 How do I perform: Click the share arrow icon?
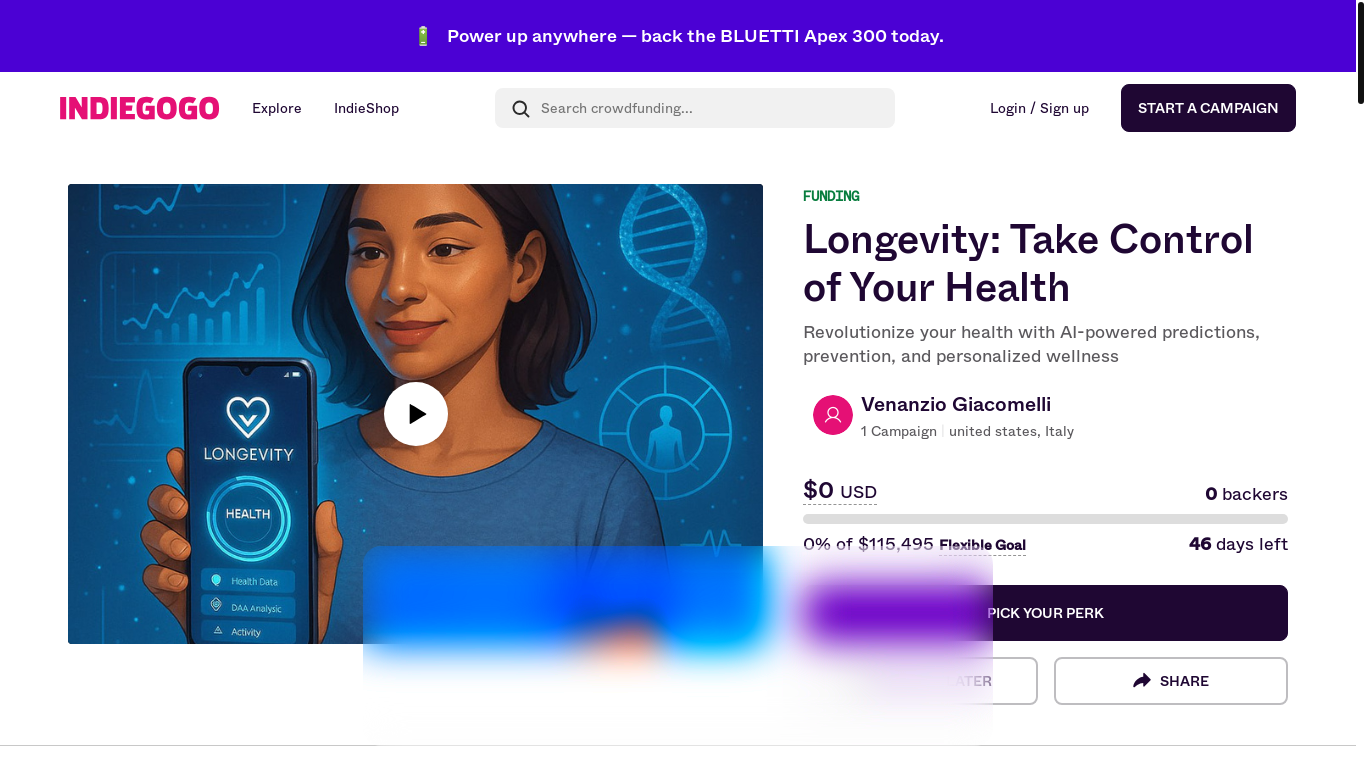pos(1142,681)
